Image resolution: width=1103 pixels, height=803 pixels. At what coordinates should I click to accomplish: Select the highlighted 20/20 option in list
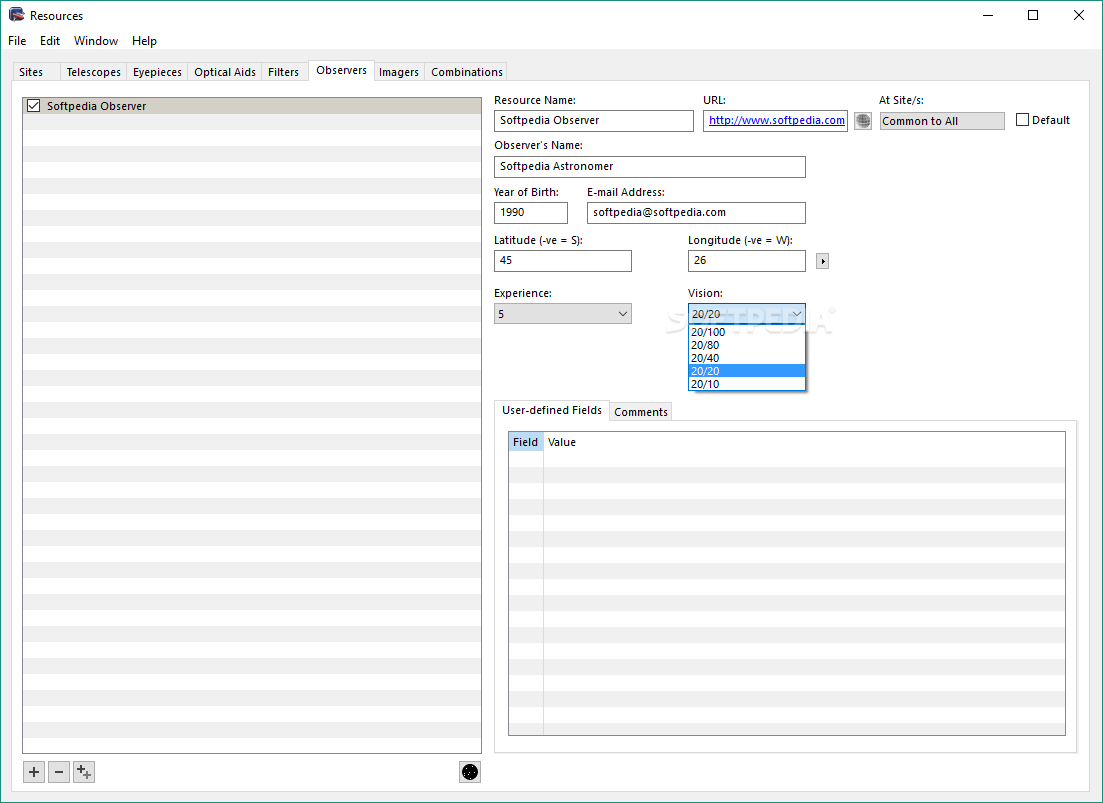coord(746,371)
